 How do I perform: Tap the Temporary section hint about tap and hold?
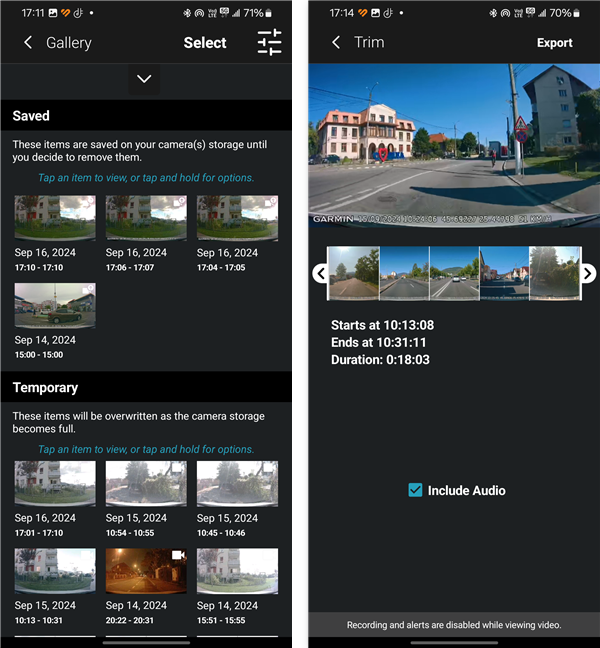pyautogui.click(x=146, y=449)
